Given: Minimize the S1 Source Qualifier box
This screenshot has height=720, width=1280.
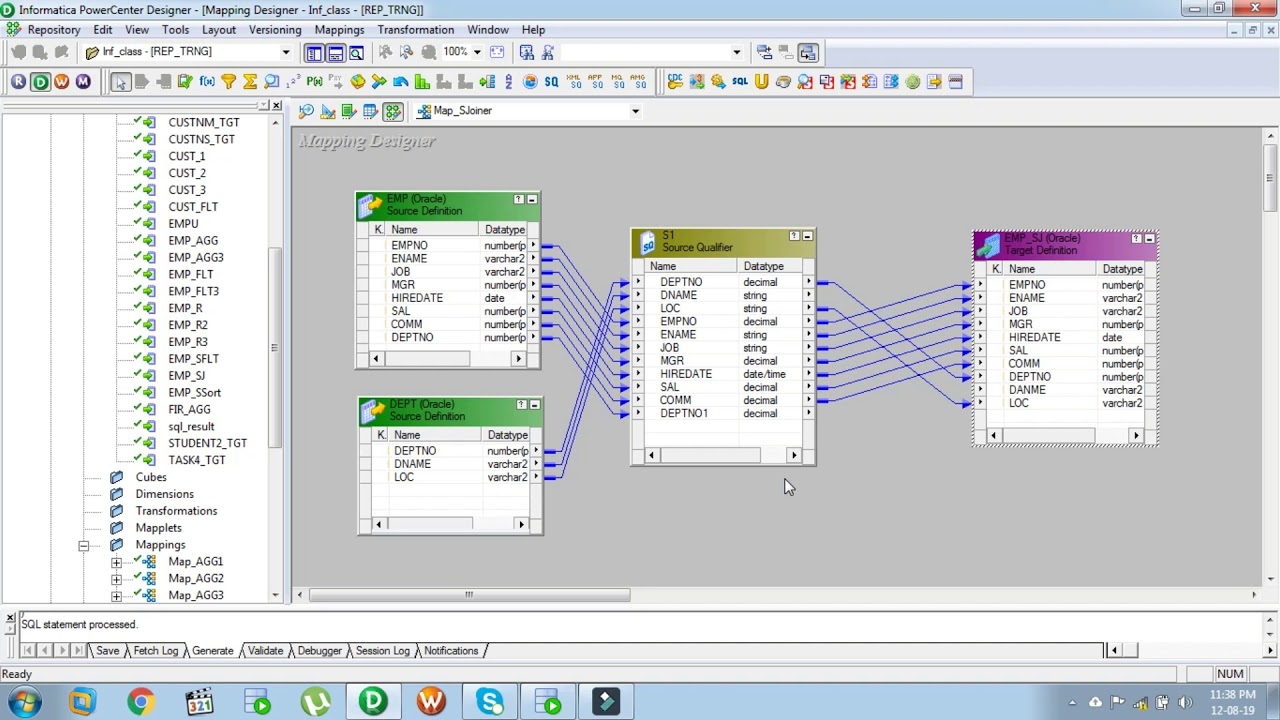Looking at the screenshot, I should tap(808, 237).
